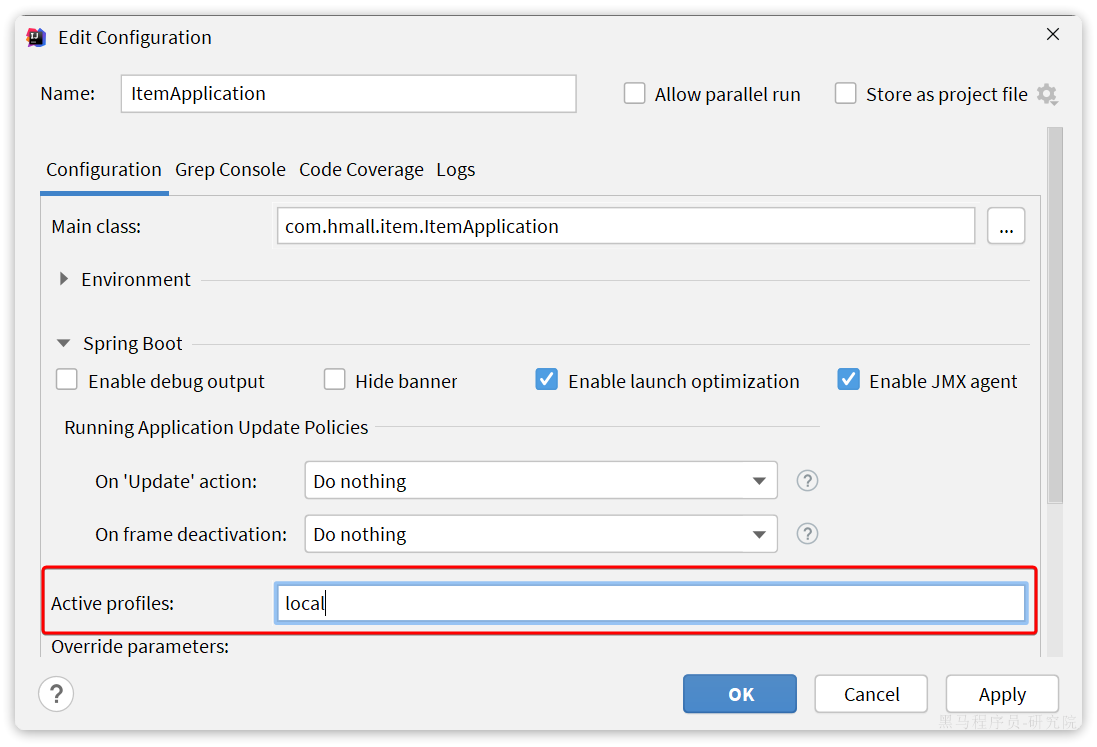Open the dialog help question mark button
1097x747 pixels.
(x=56, y=694)
